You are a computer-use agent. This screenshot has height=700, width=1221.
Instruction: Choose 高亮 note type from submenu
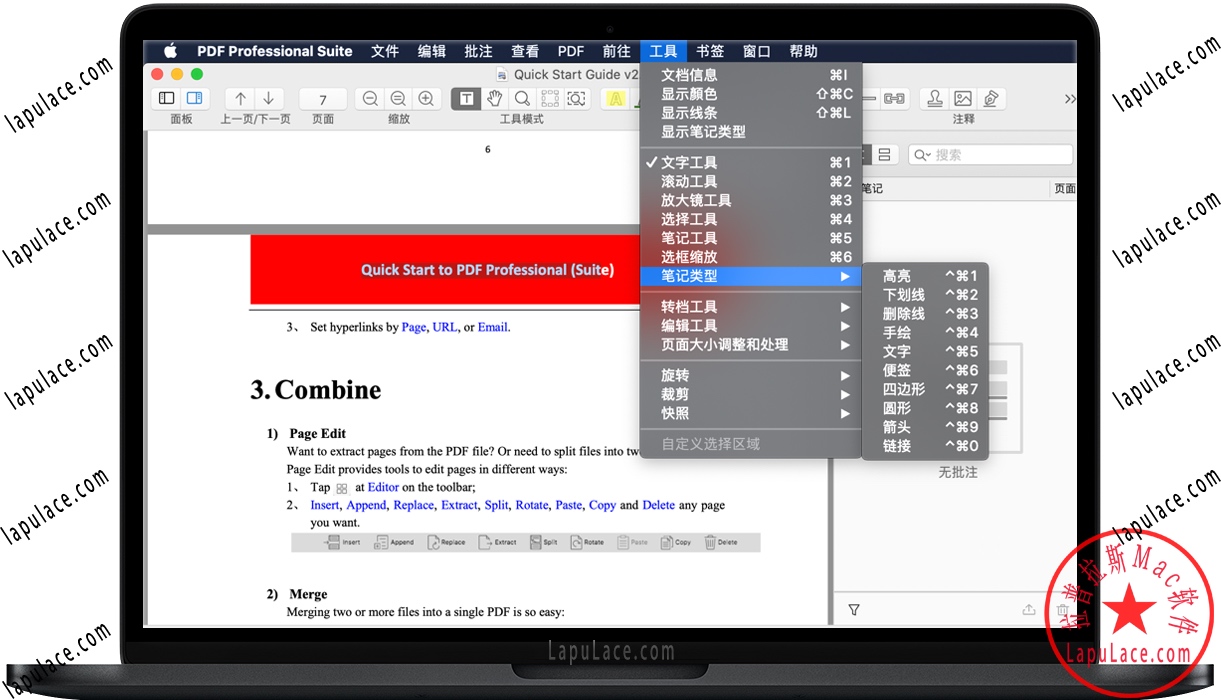926,276
